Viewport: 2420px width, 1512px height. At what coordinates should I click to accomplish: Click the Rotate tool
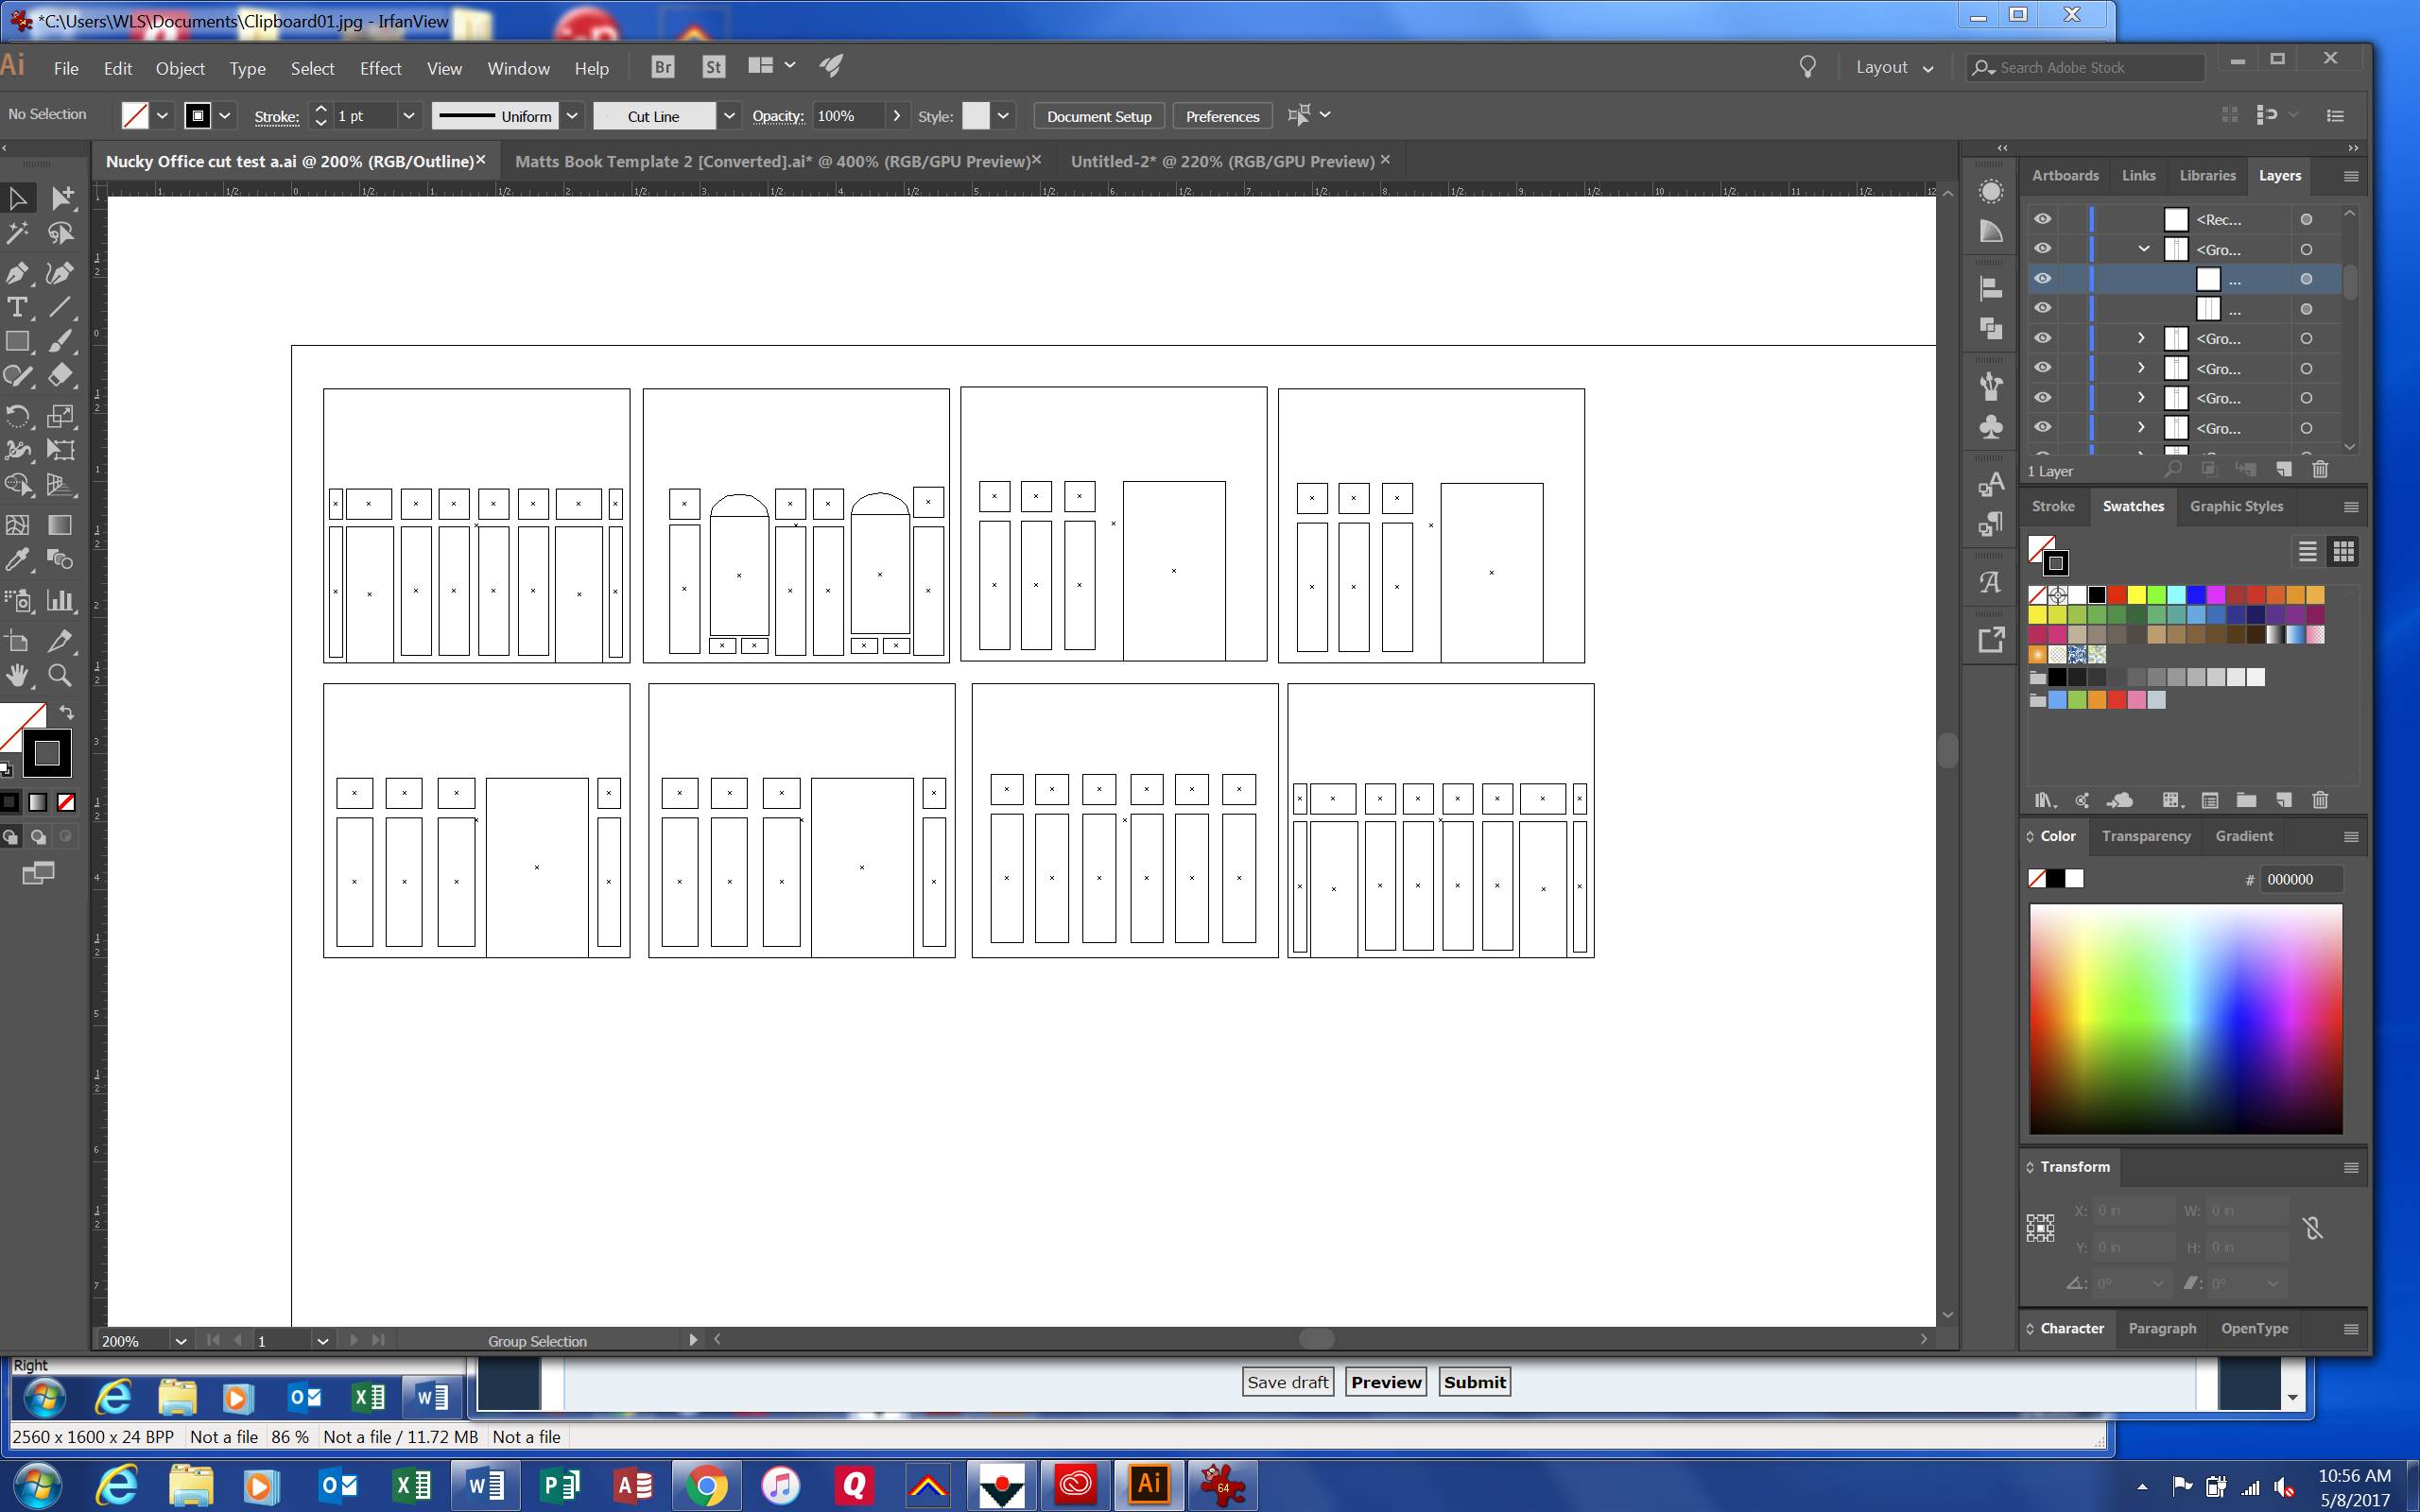coord(17,416)
